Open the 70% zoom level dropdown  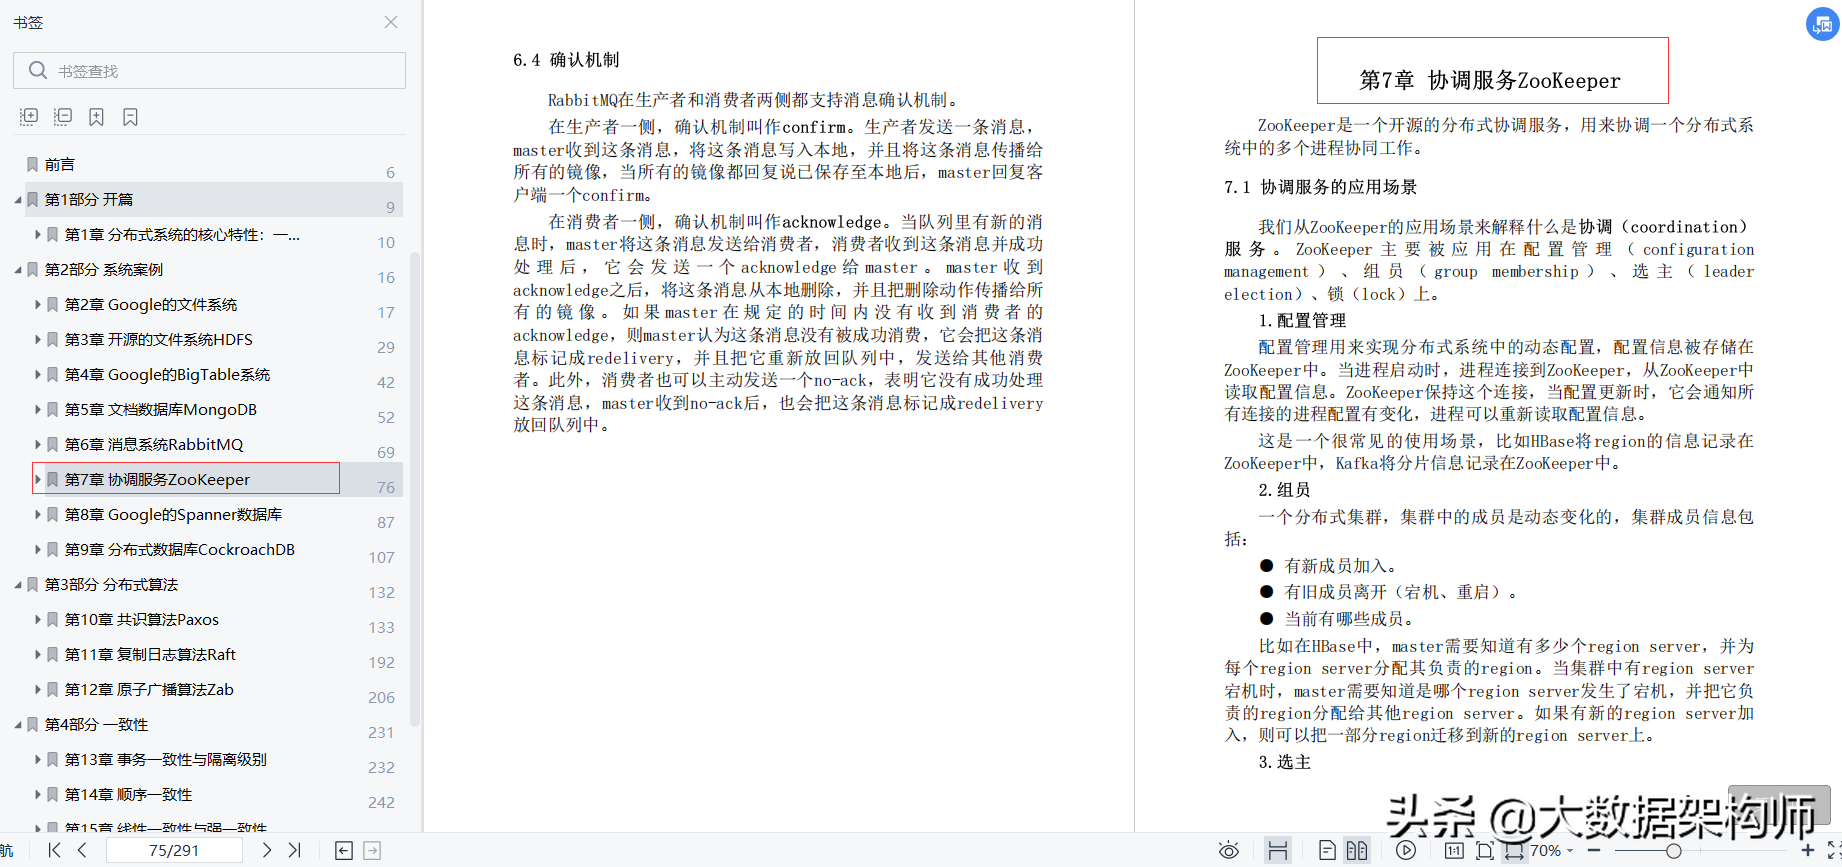[1552, 850]
